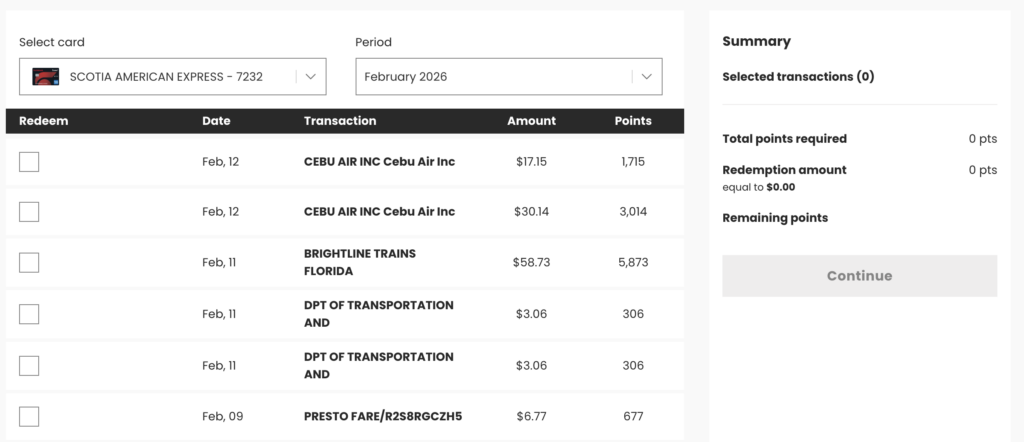Click PRESTO FARE/R2S8RGCZH5 transaction name
Image resolution: width=1024 pixels, height=442 pixels.
click(x=383, y=417)
